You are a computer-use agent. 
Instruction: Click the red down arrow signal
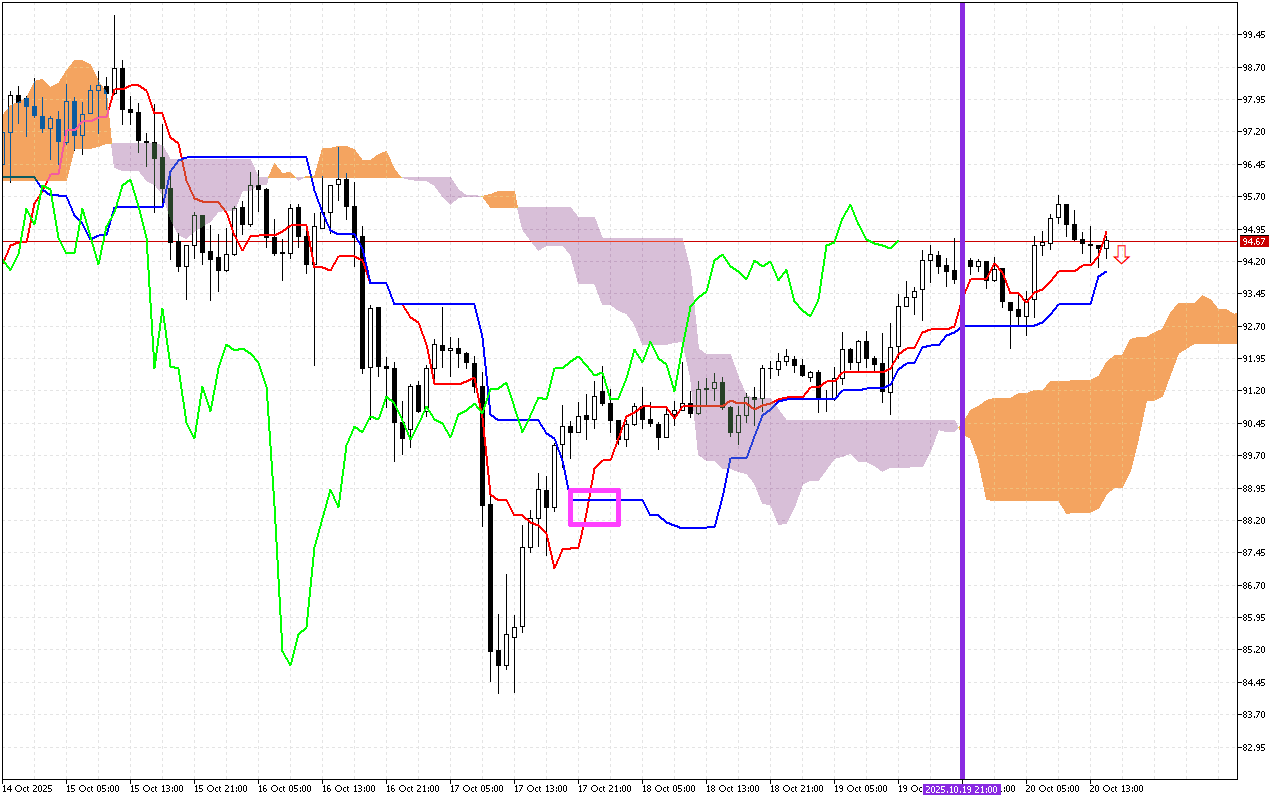[x=1122, y=254]
